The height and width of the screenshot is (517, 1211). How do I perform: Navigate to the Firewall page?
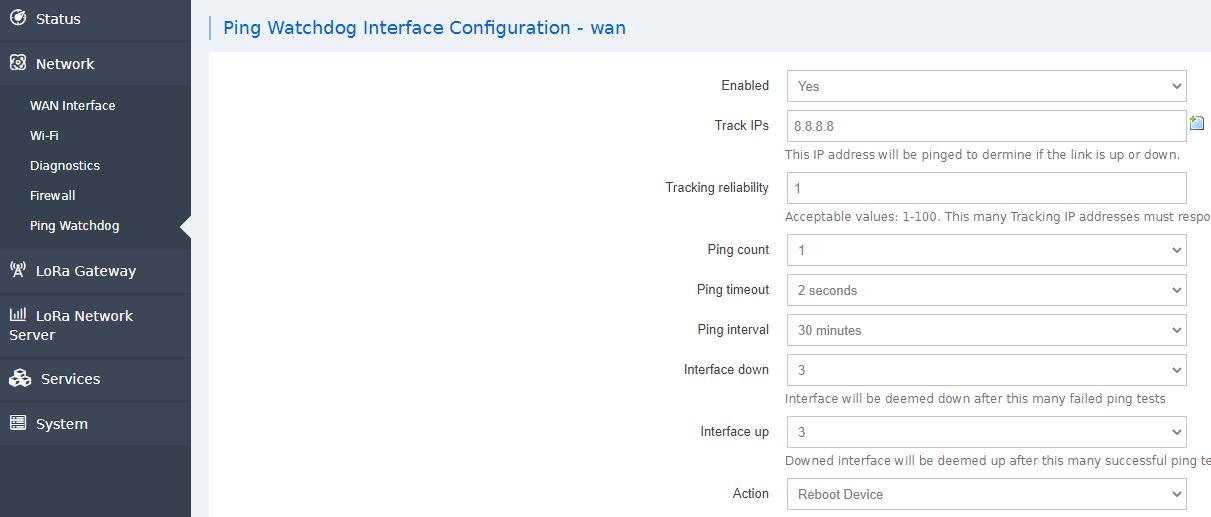tap(53, 195)
